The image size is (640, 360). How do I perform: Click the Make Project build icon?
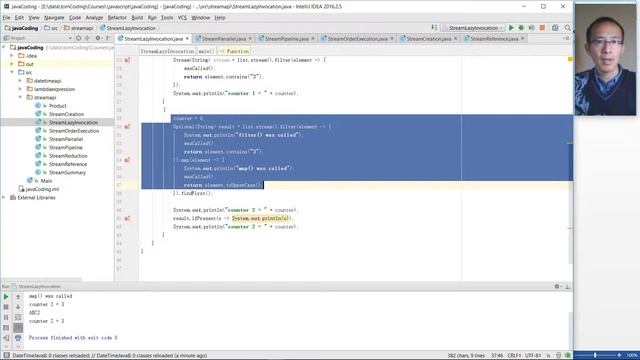(434, 28)
